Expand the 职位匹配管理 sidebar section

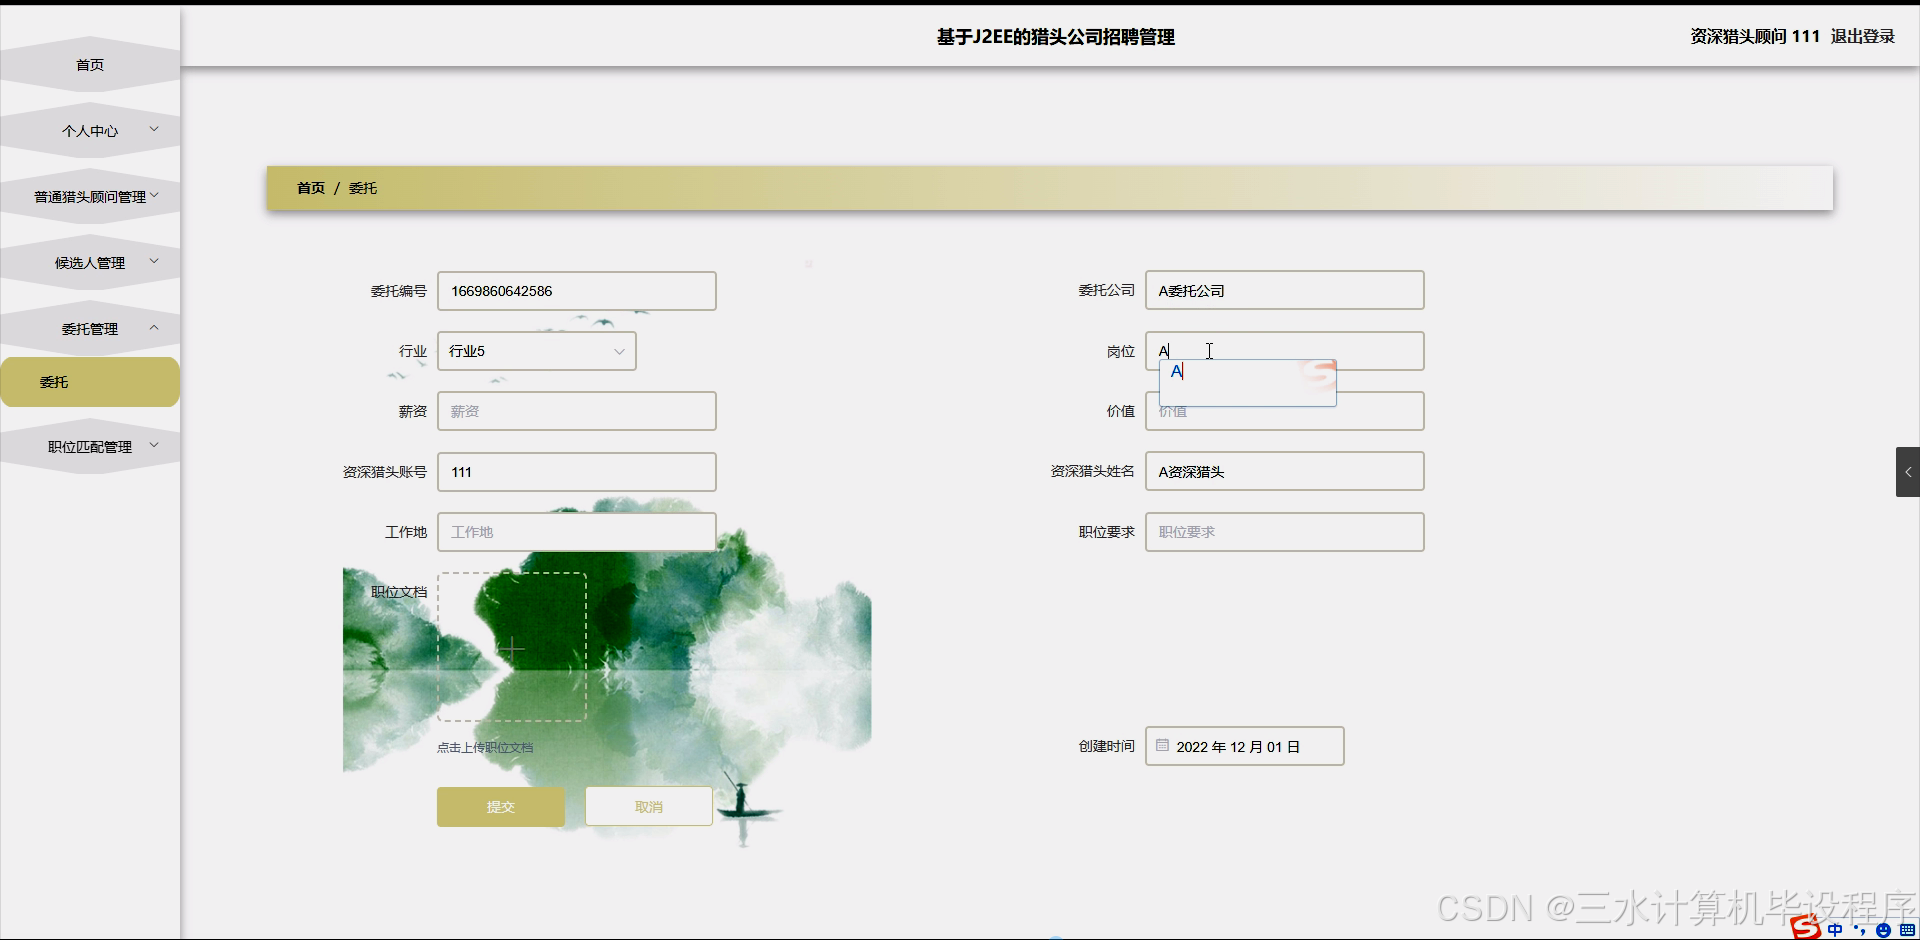[x=90, y=446]
